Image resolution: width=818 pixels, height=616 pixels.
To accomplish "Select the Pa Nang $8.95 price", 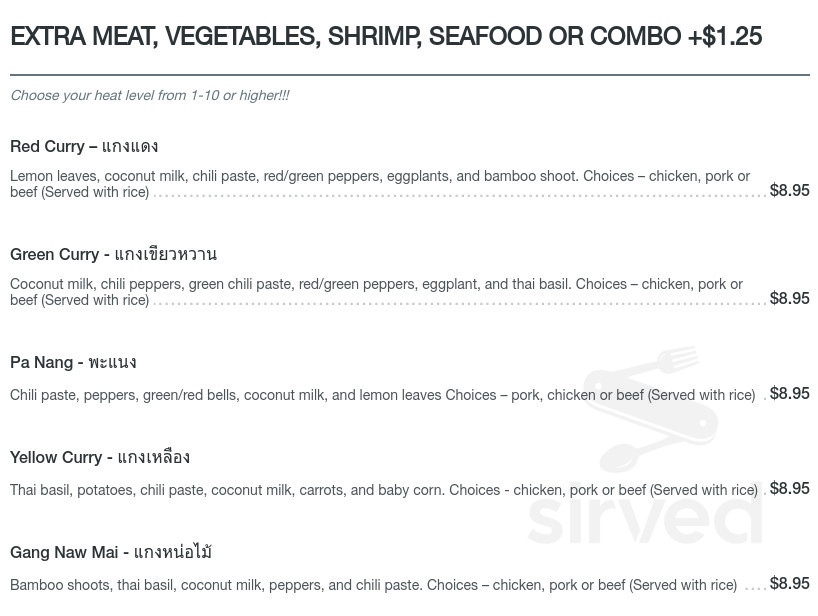I will [789, 394].
